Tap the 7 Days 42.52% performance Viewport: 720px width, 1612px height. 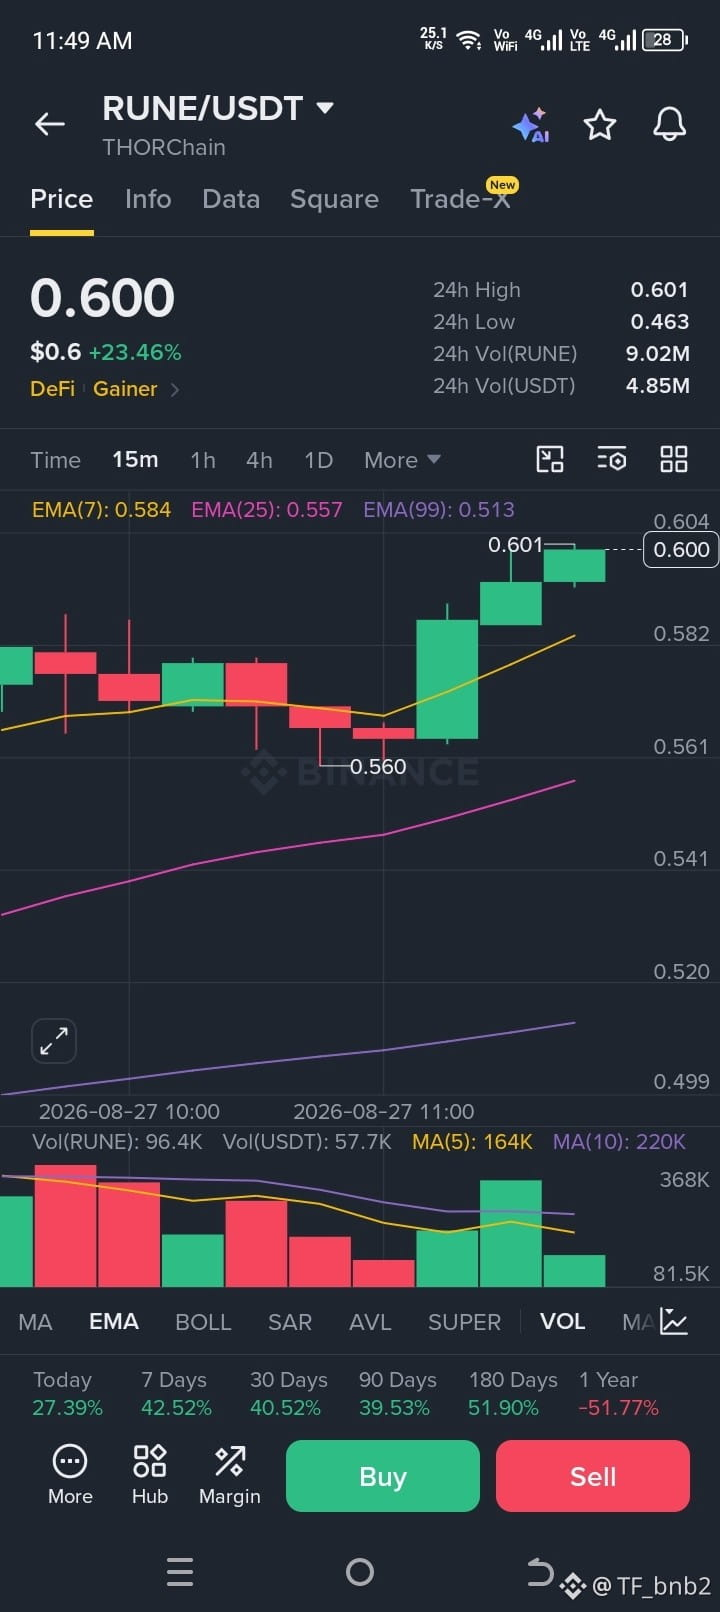176,1394
